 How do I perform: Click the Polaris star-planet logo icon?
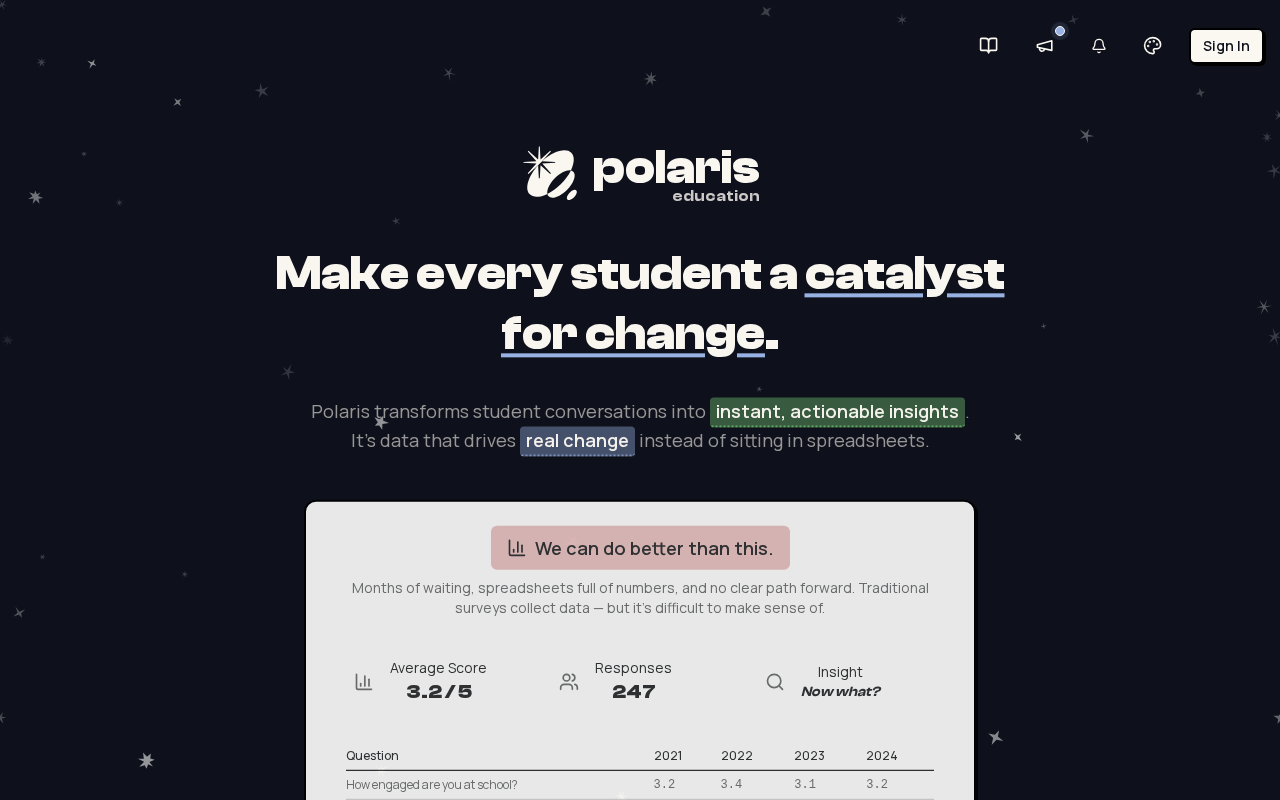tap(551, 173)
